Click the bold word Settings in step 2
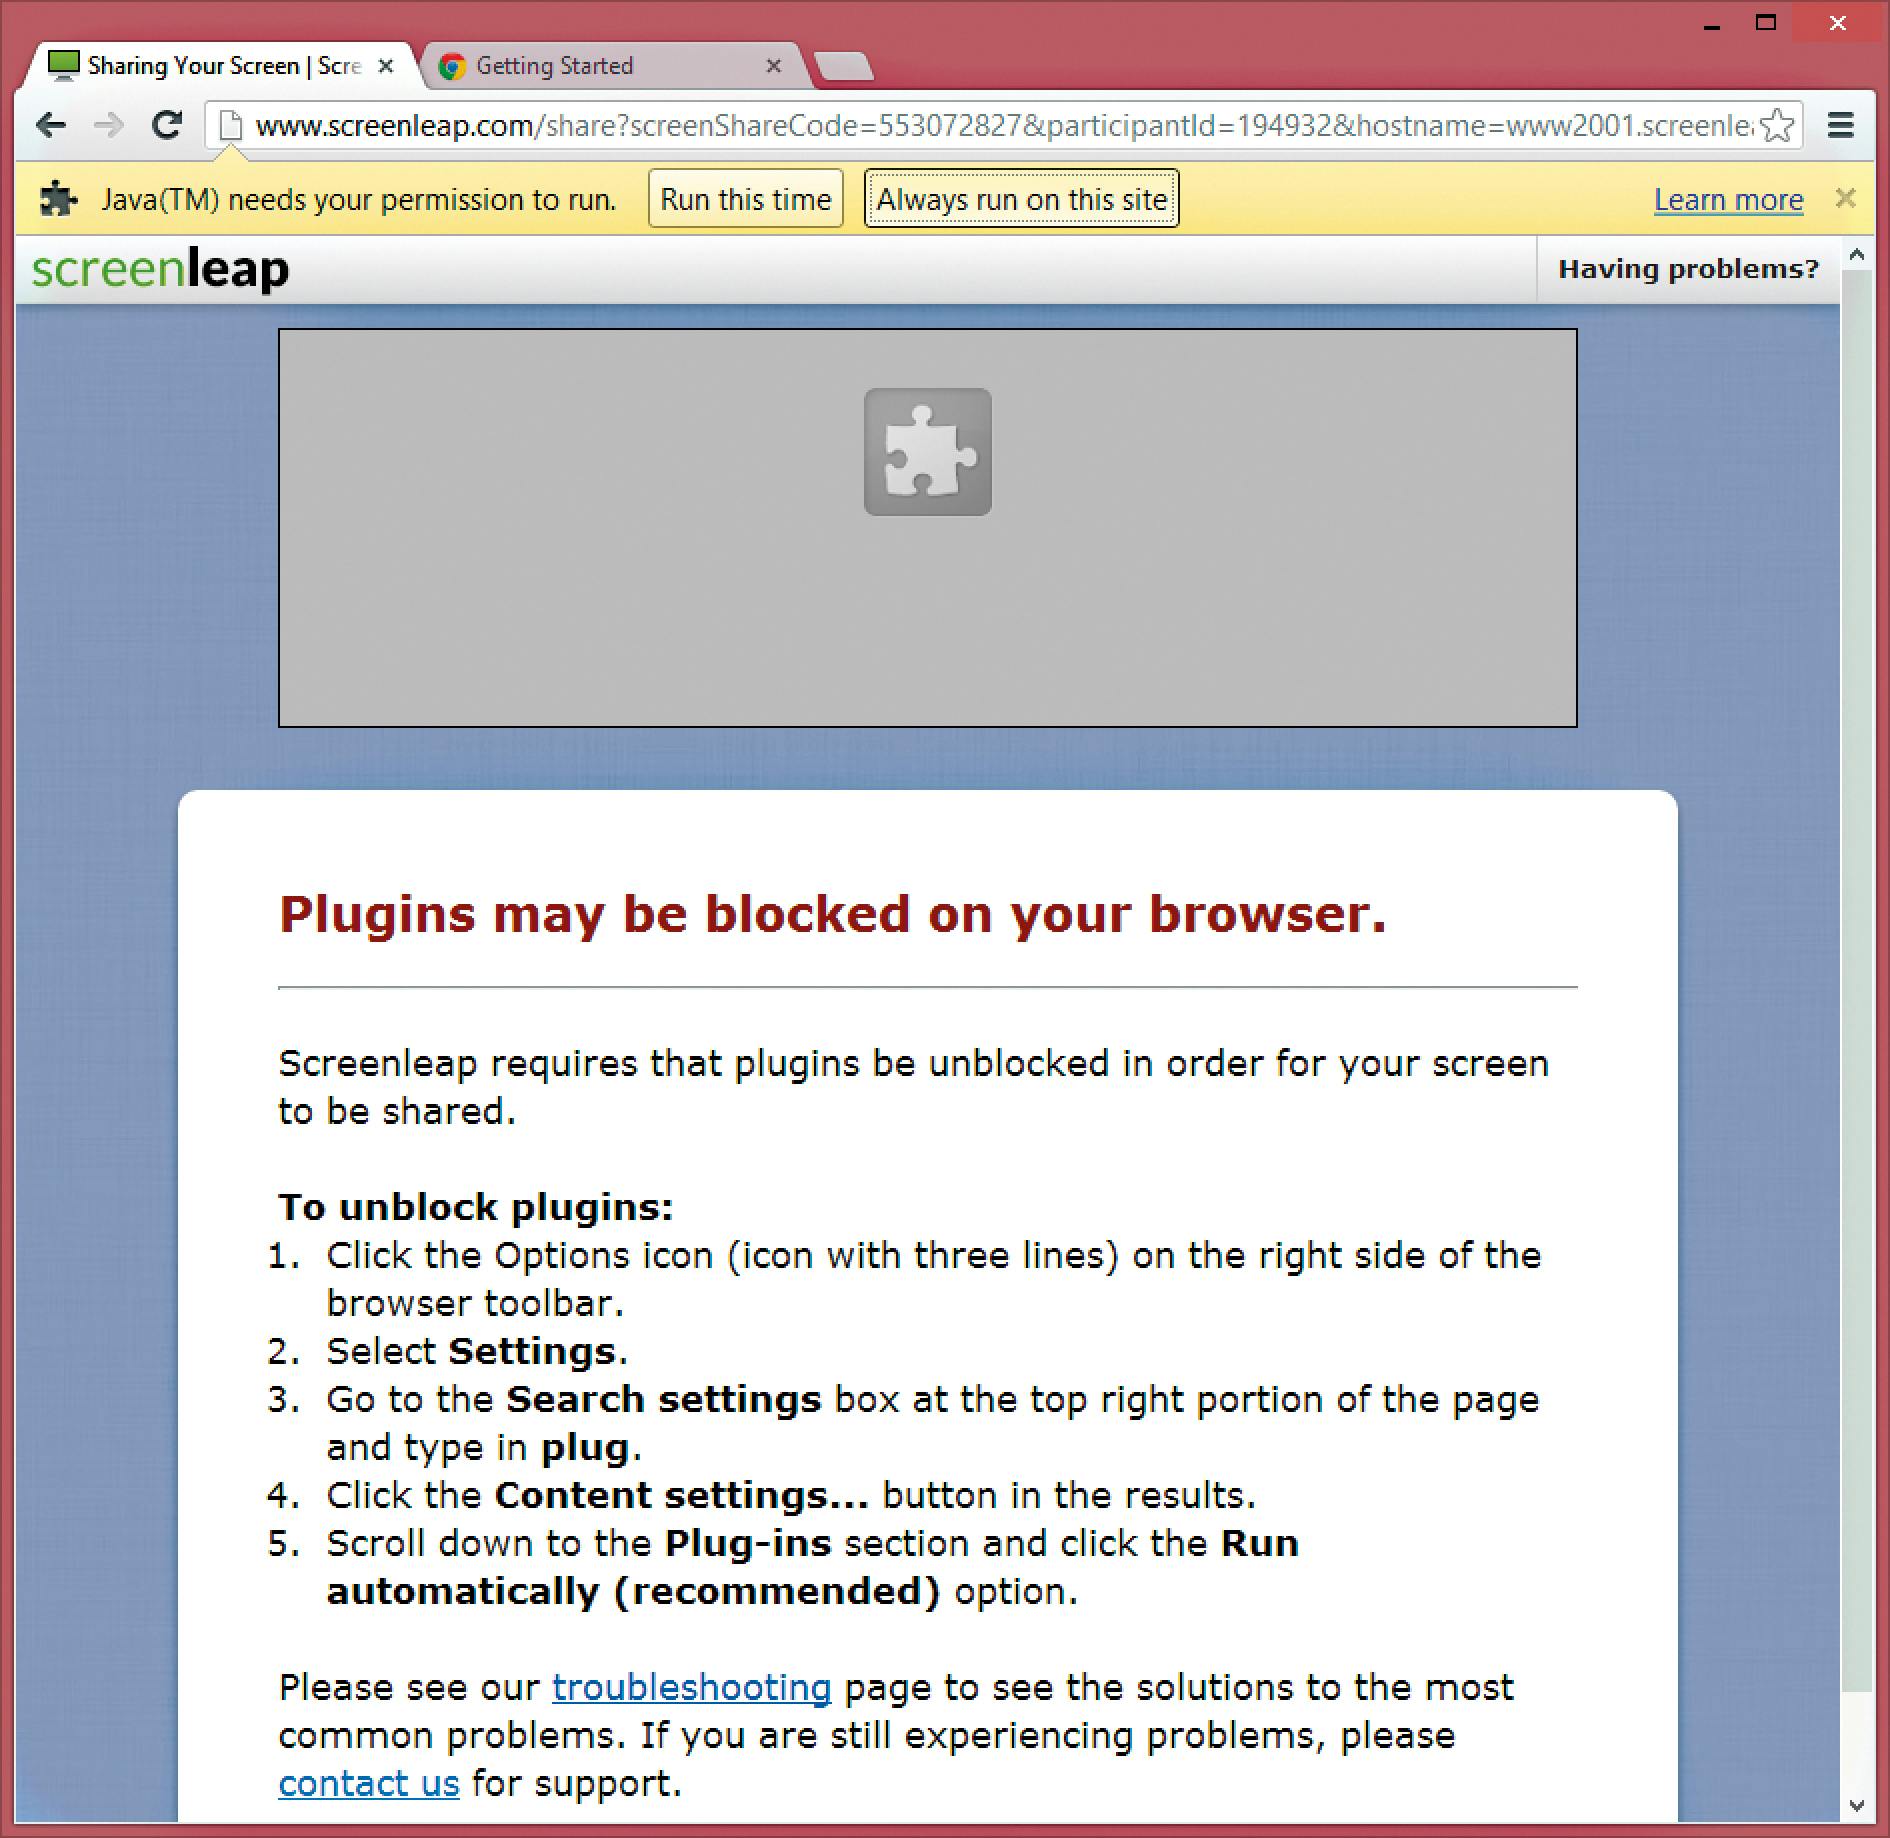The image size is (1890, 1838). (532, 1351)
